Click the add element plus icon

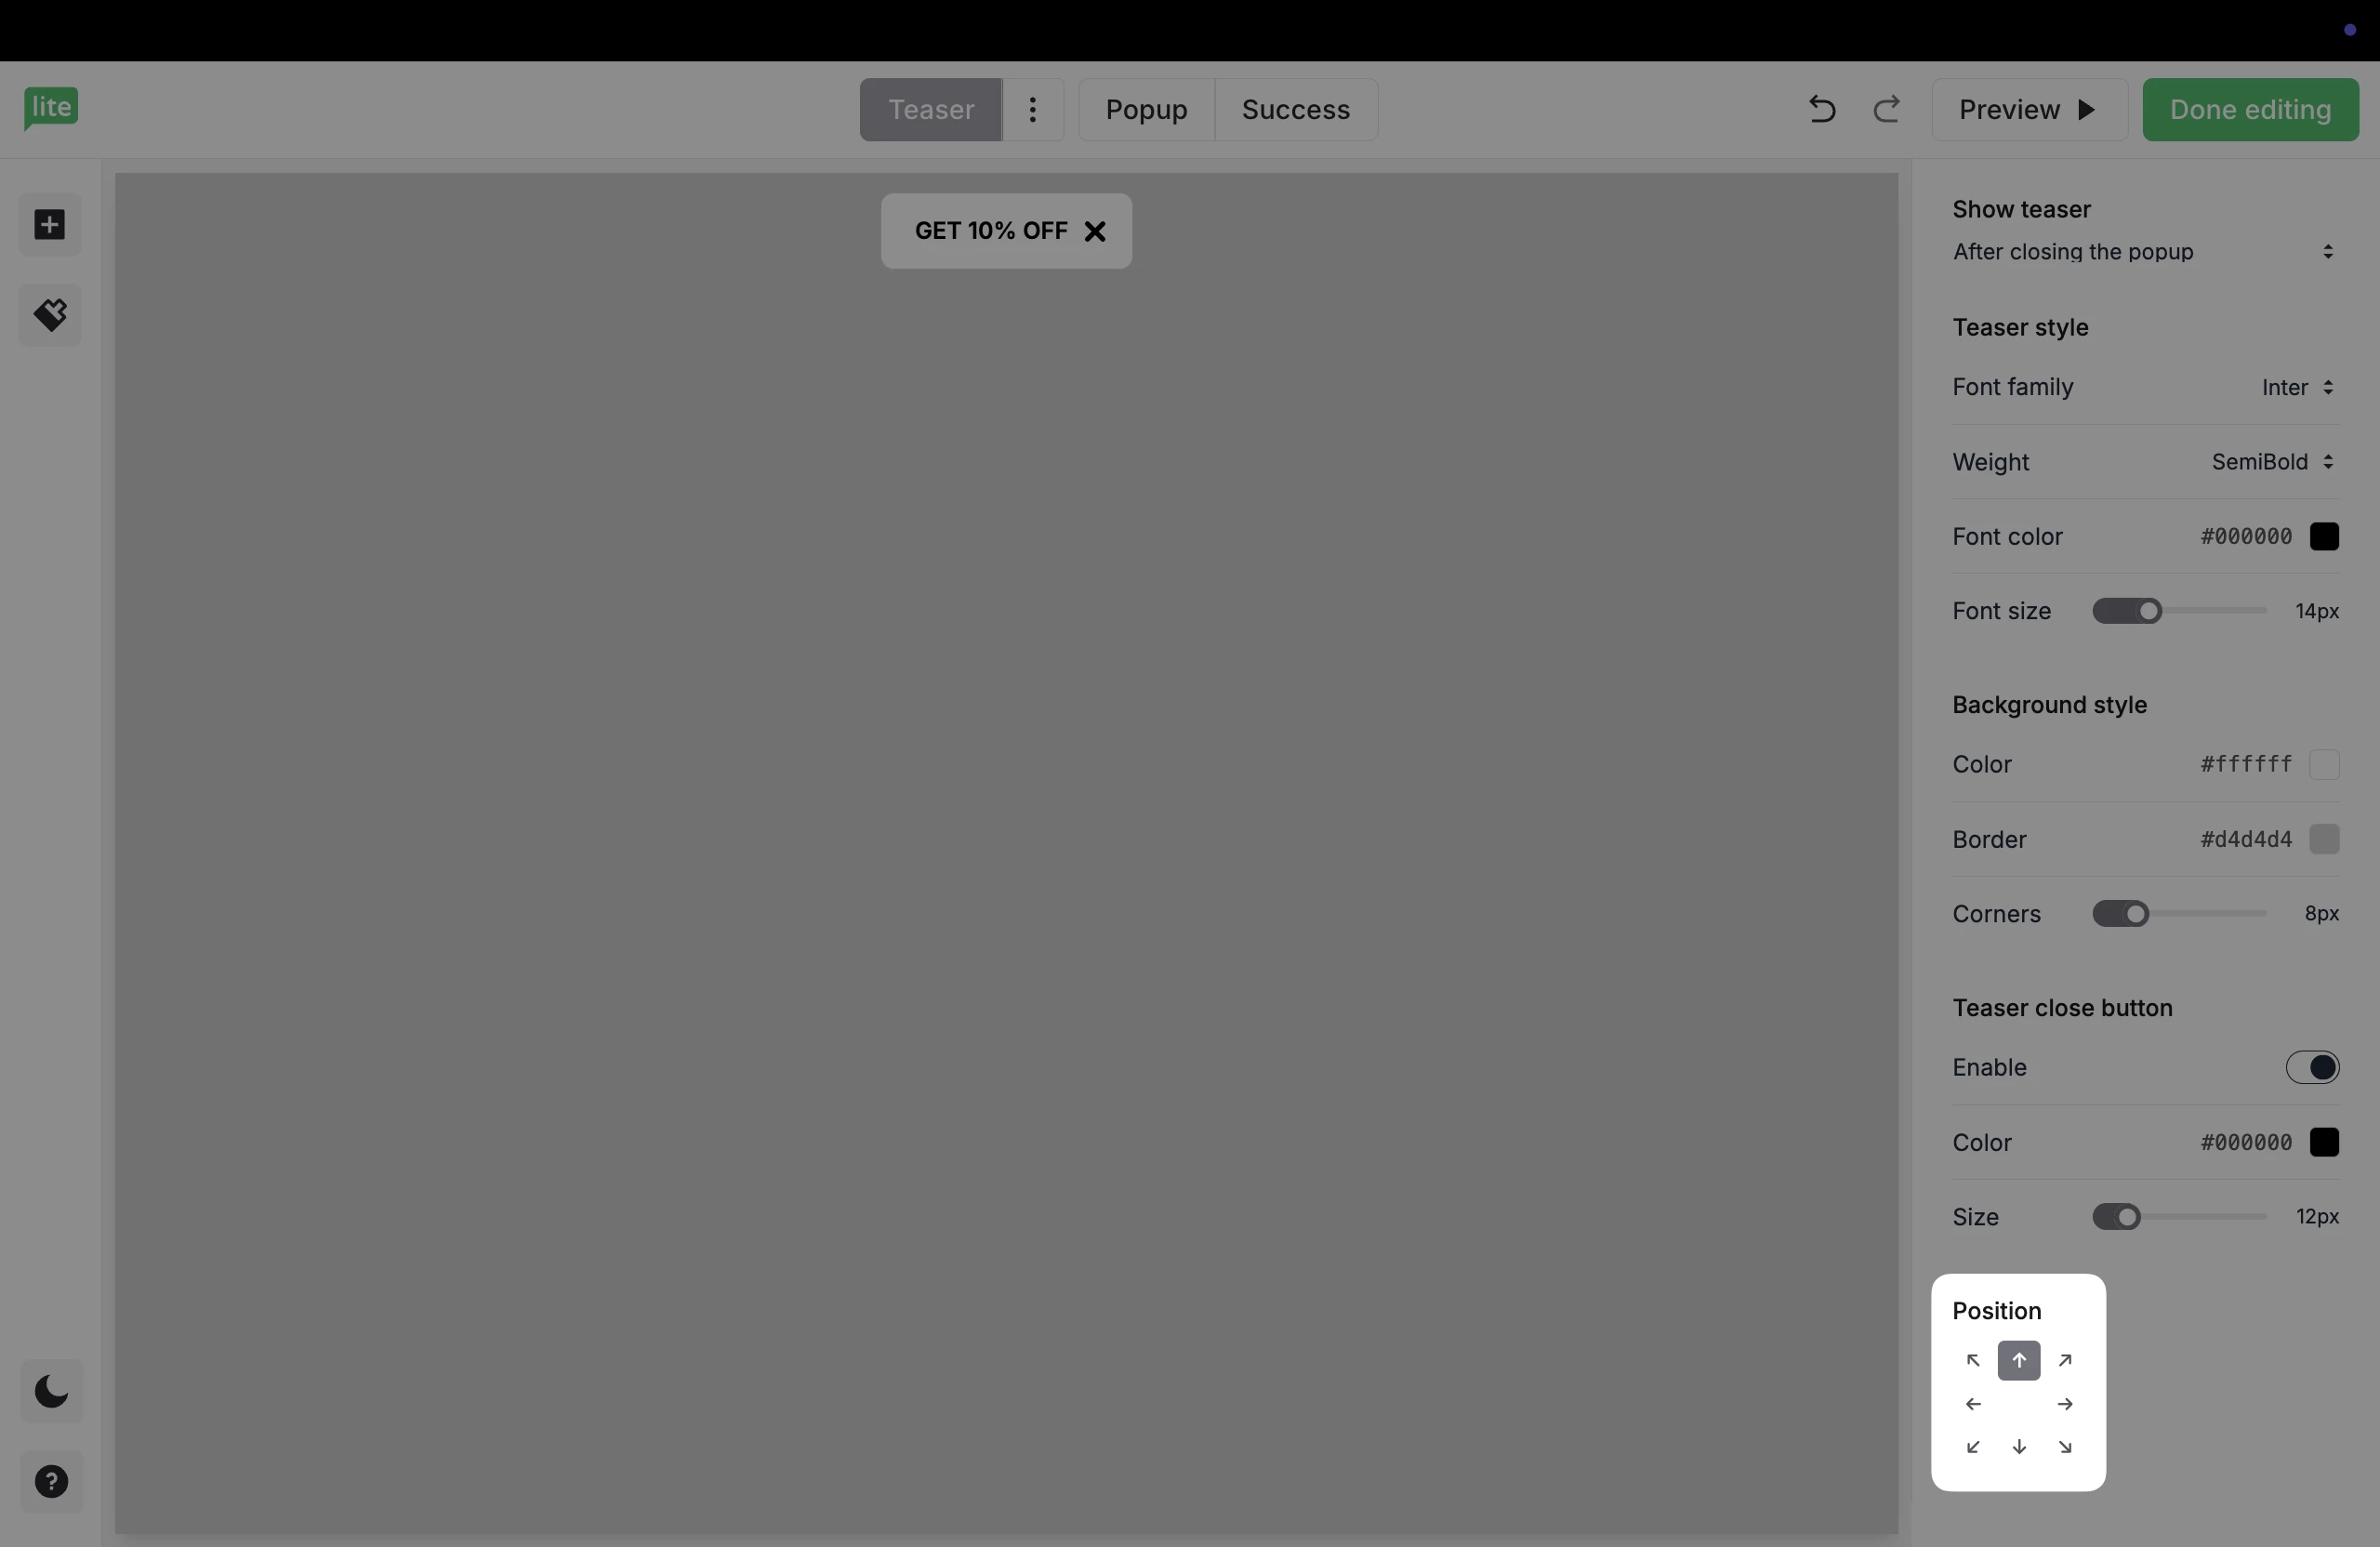click(50, 225)
